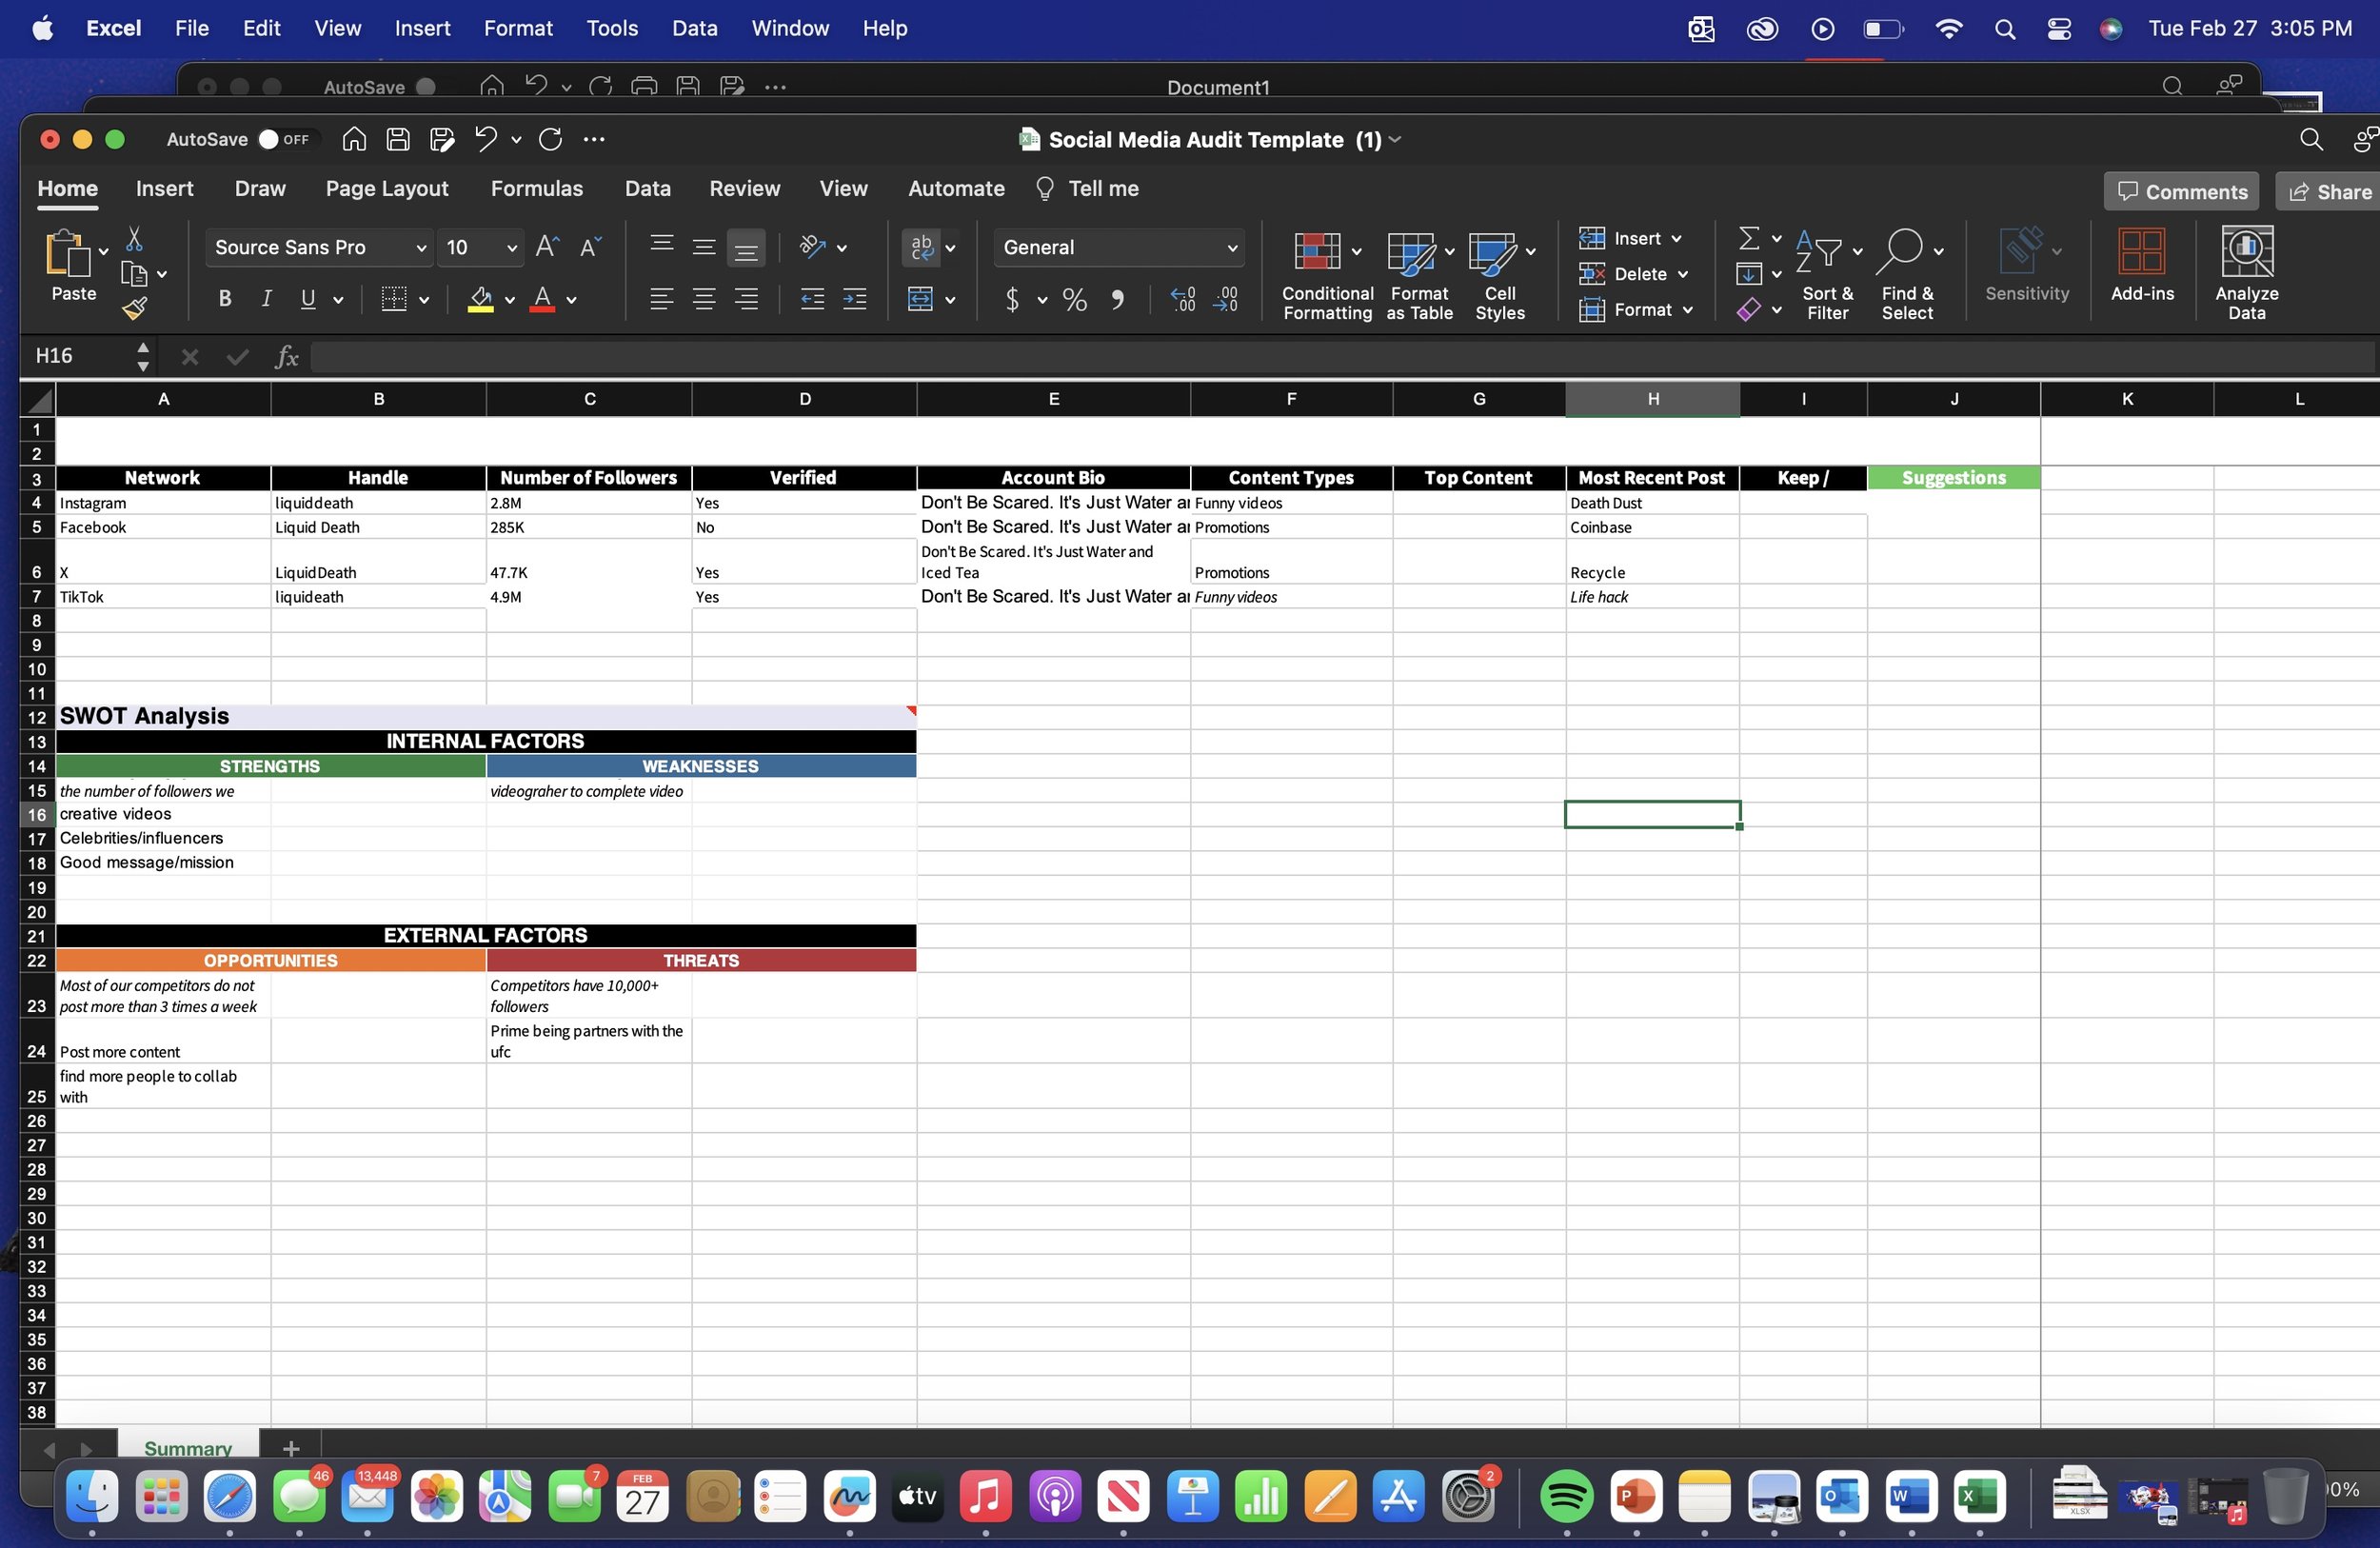Viewport: 2380px width, 1548px height.
Task: Open the Window menu in menu bar
Action: 790,28
